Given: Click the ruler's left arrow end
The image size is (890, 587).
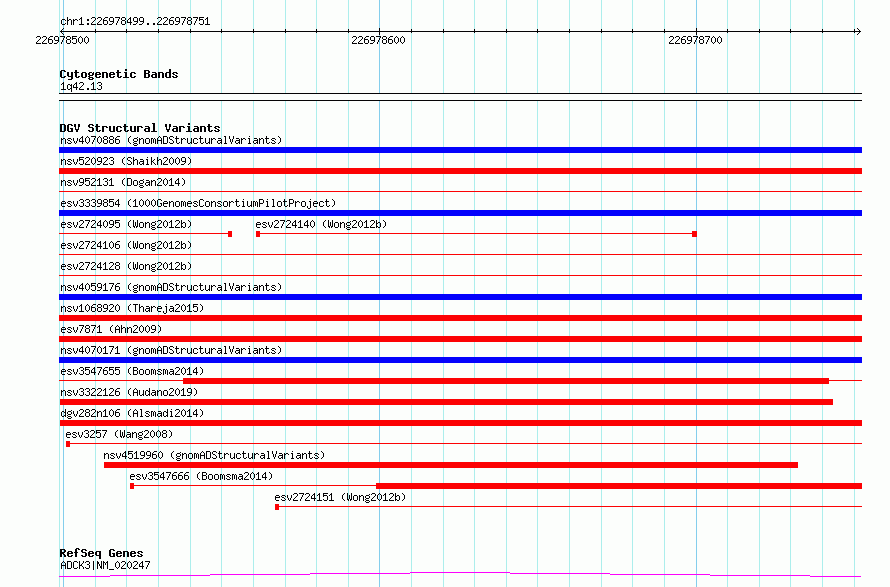Looking at the screenshot, I should (62, 32).
